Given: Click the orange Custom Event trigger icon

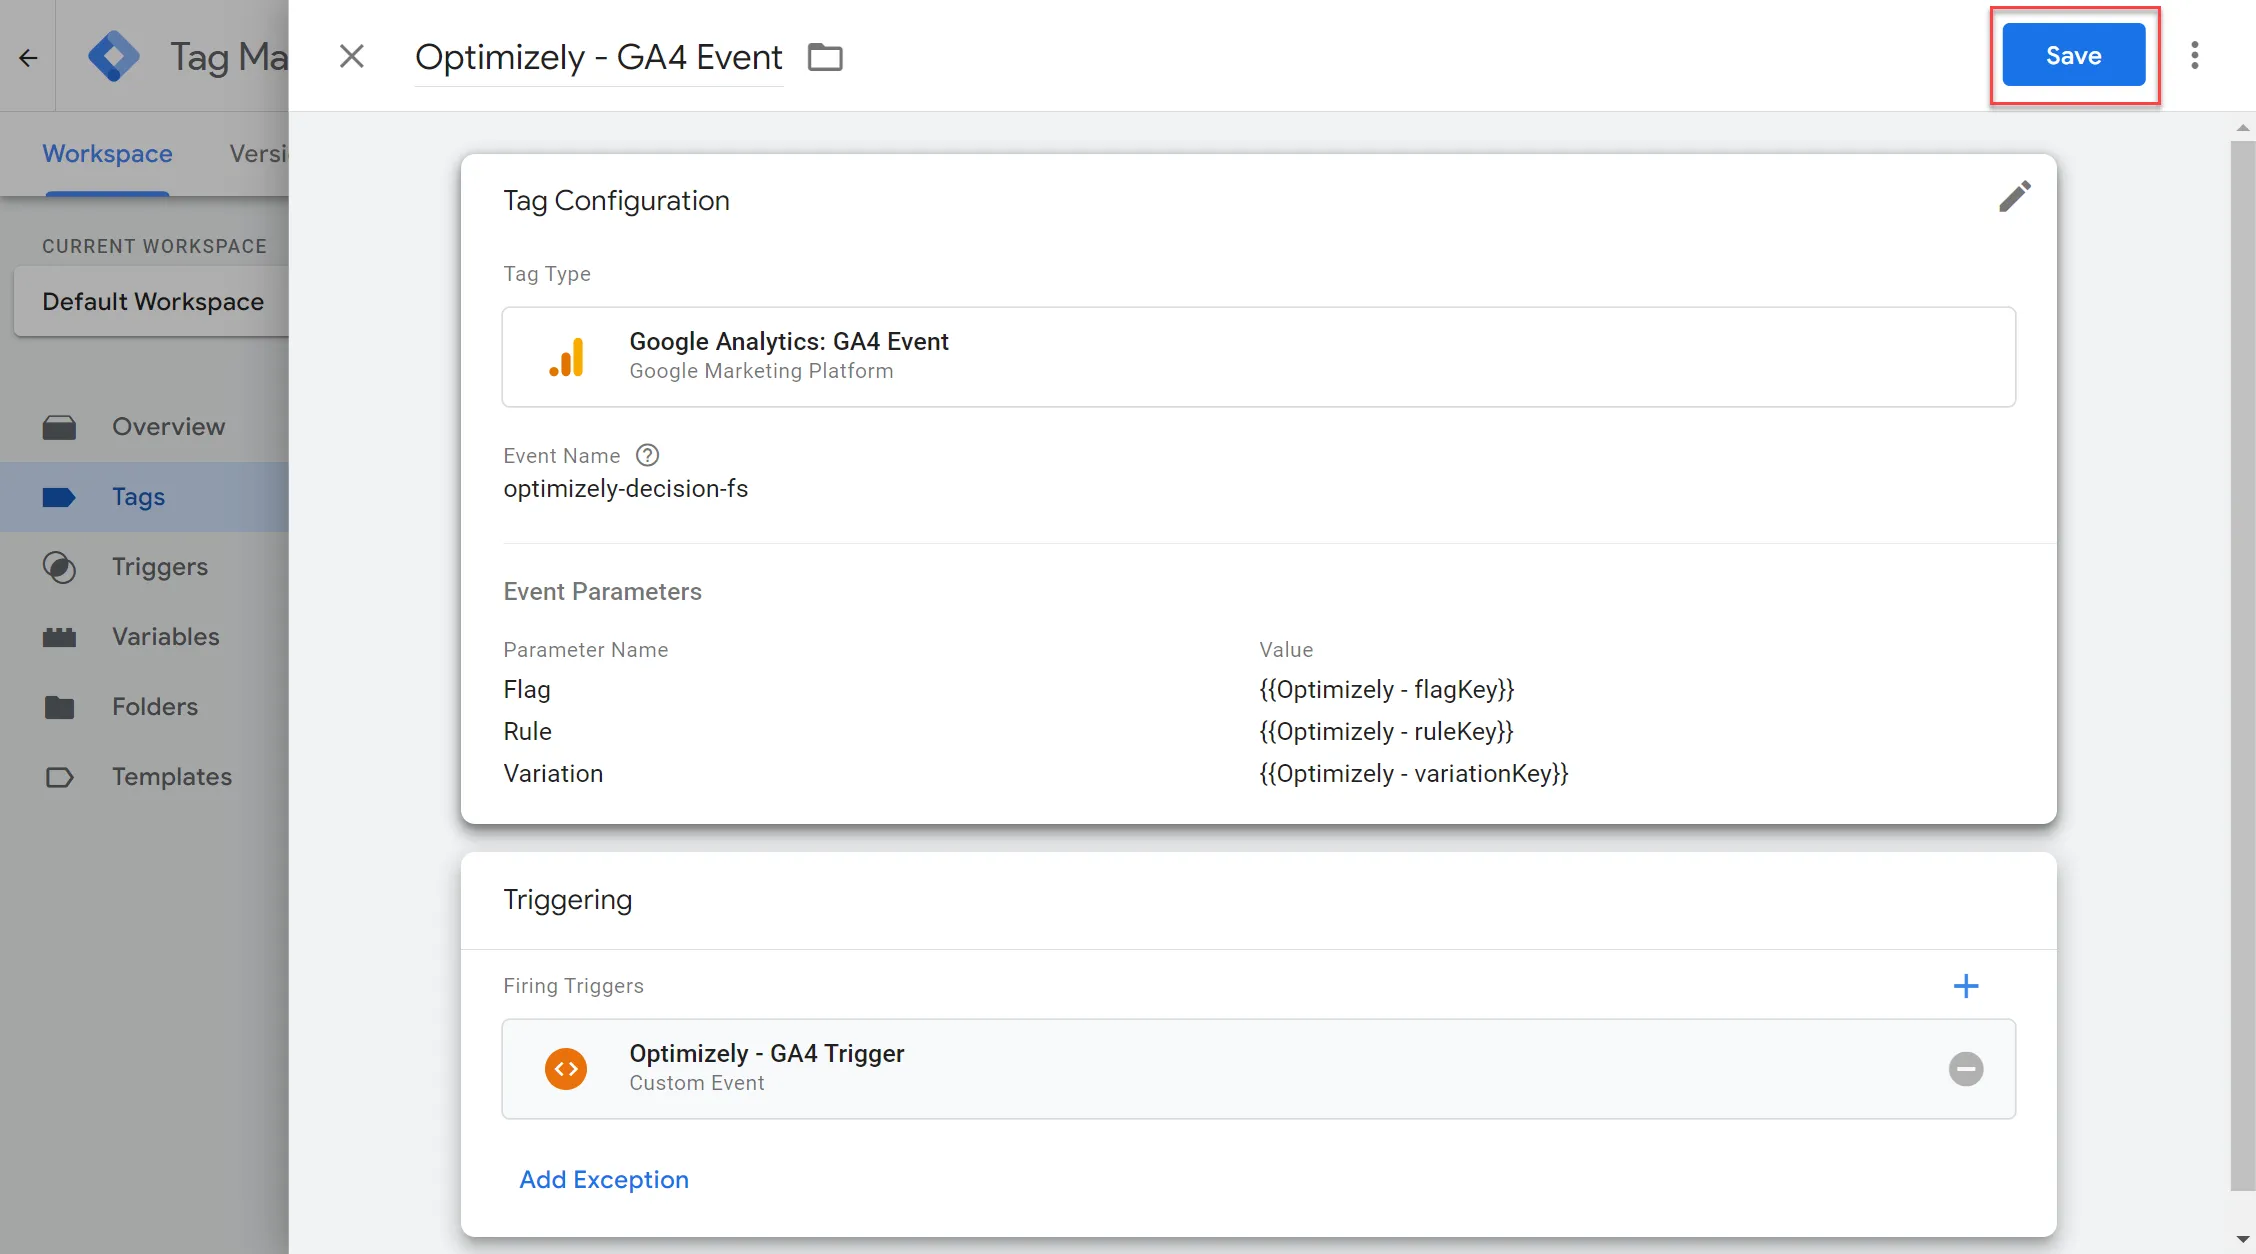Looking at the screenshot, I should pyautogui.click(x=566, y=1069).
